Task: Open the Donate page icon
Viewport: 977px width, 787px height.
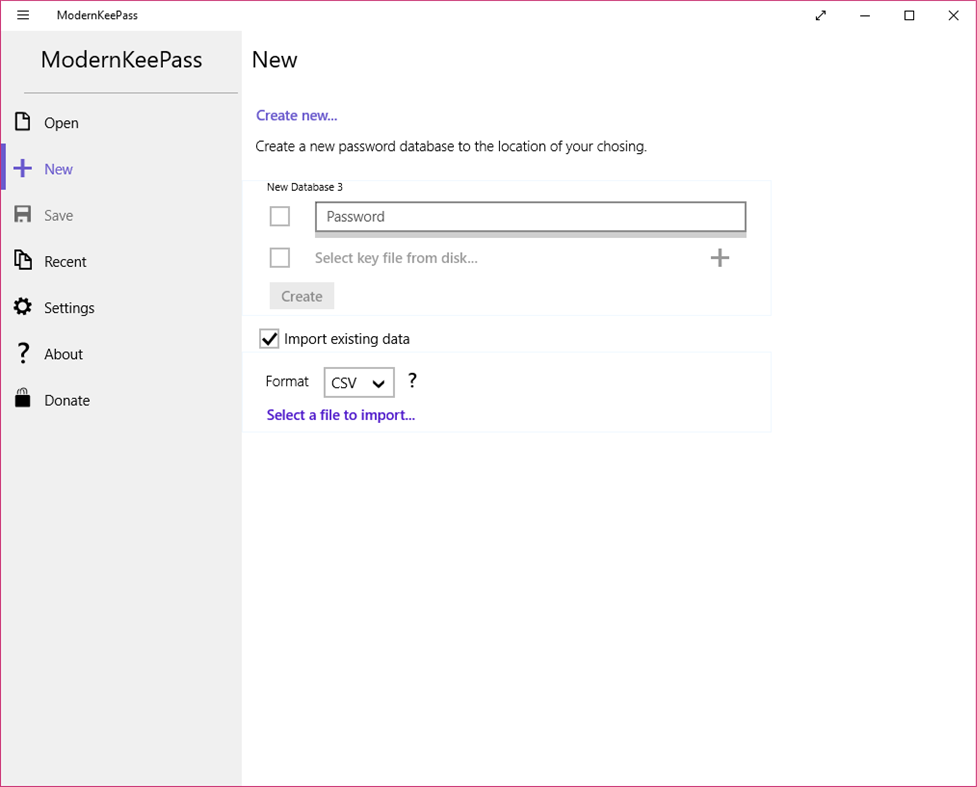Action: 22,399
